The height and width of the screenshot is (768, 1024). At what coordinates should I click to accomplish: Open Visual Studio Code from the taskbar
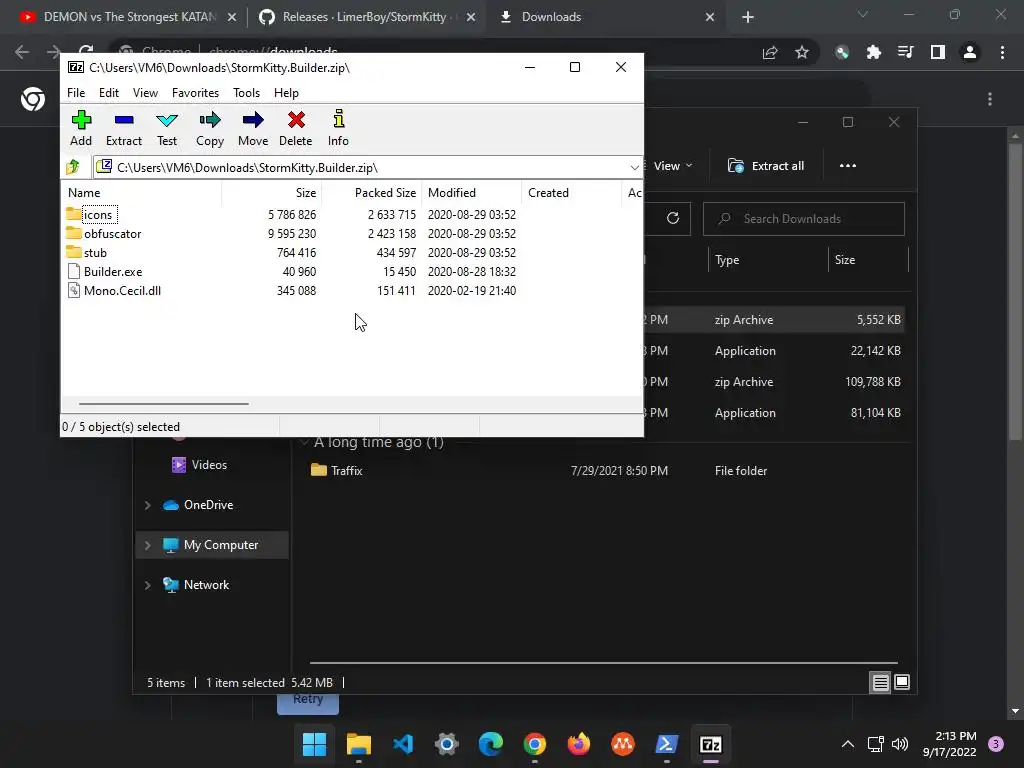403,744
